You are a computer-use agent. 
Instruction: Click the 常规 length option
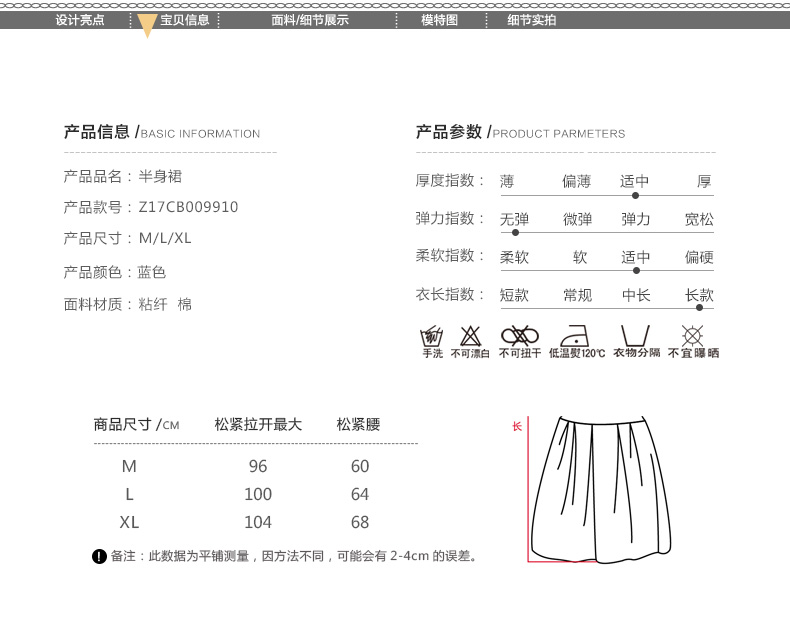(x=577, y=295)
